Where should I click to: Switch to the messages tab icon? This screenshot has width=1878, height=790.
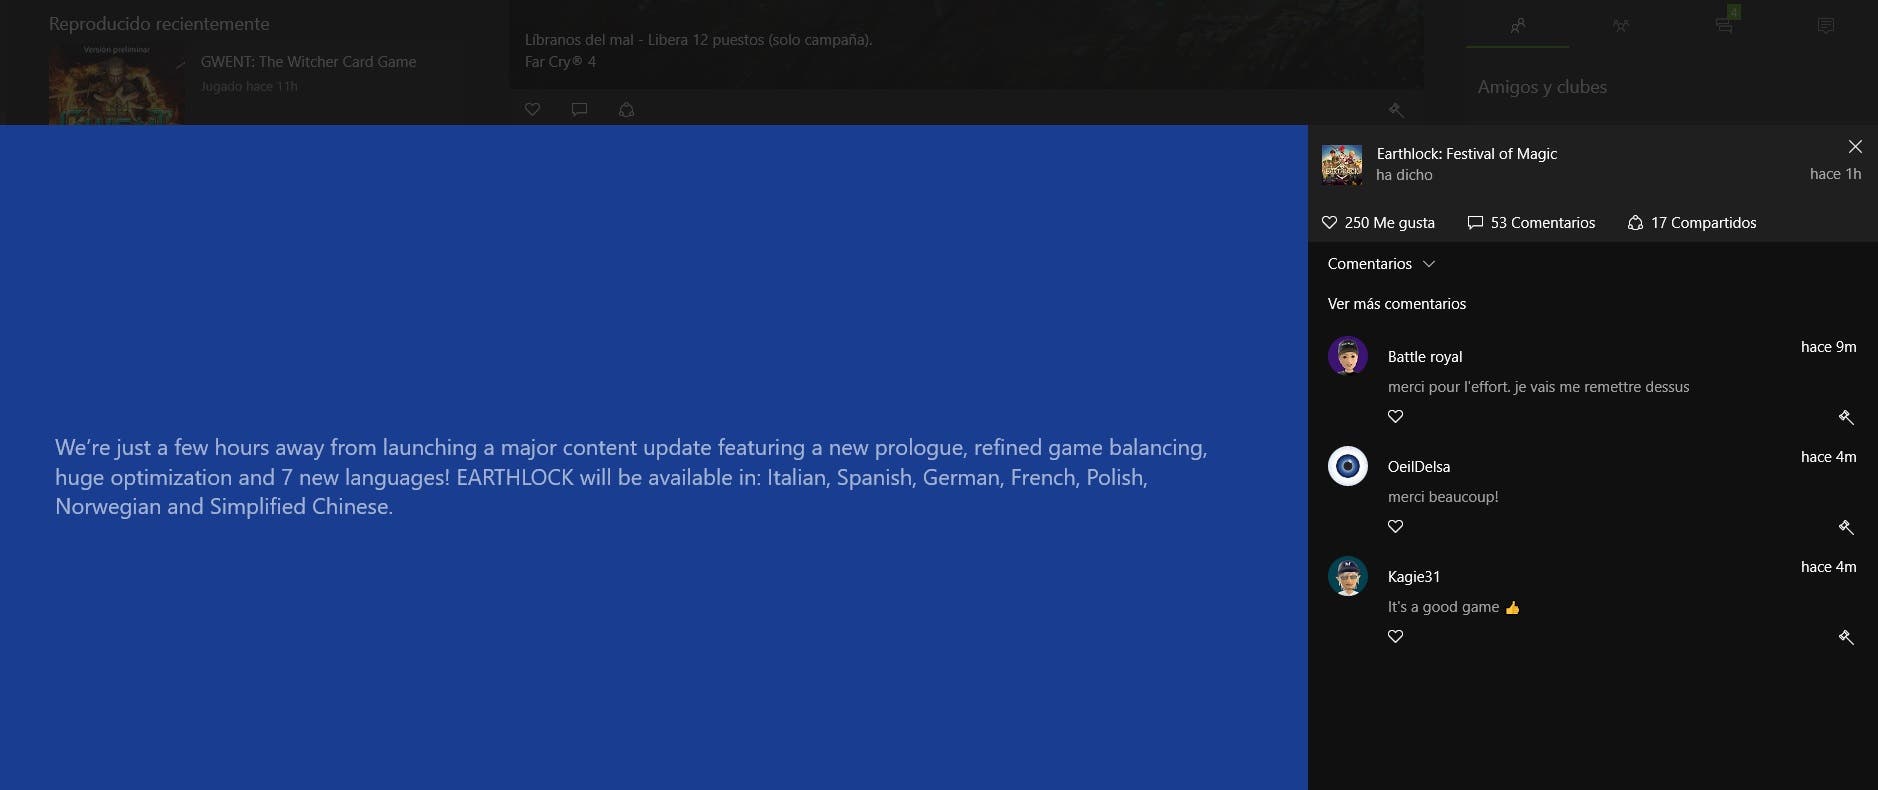[x=1724, y=26]
